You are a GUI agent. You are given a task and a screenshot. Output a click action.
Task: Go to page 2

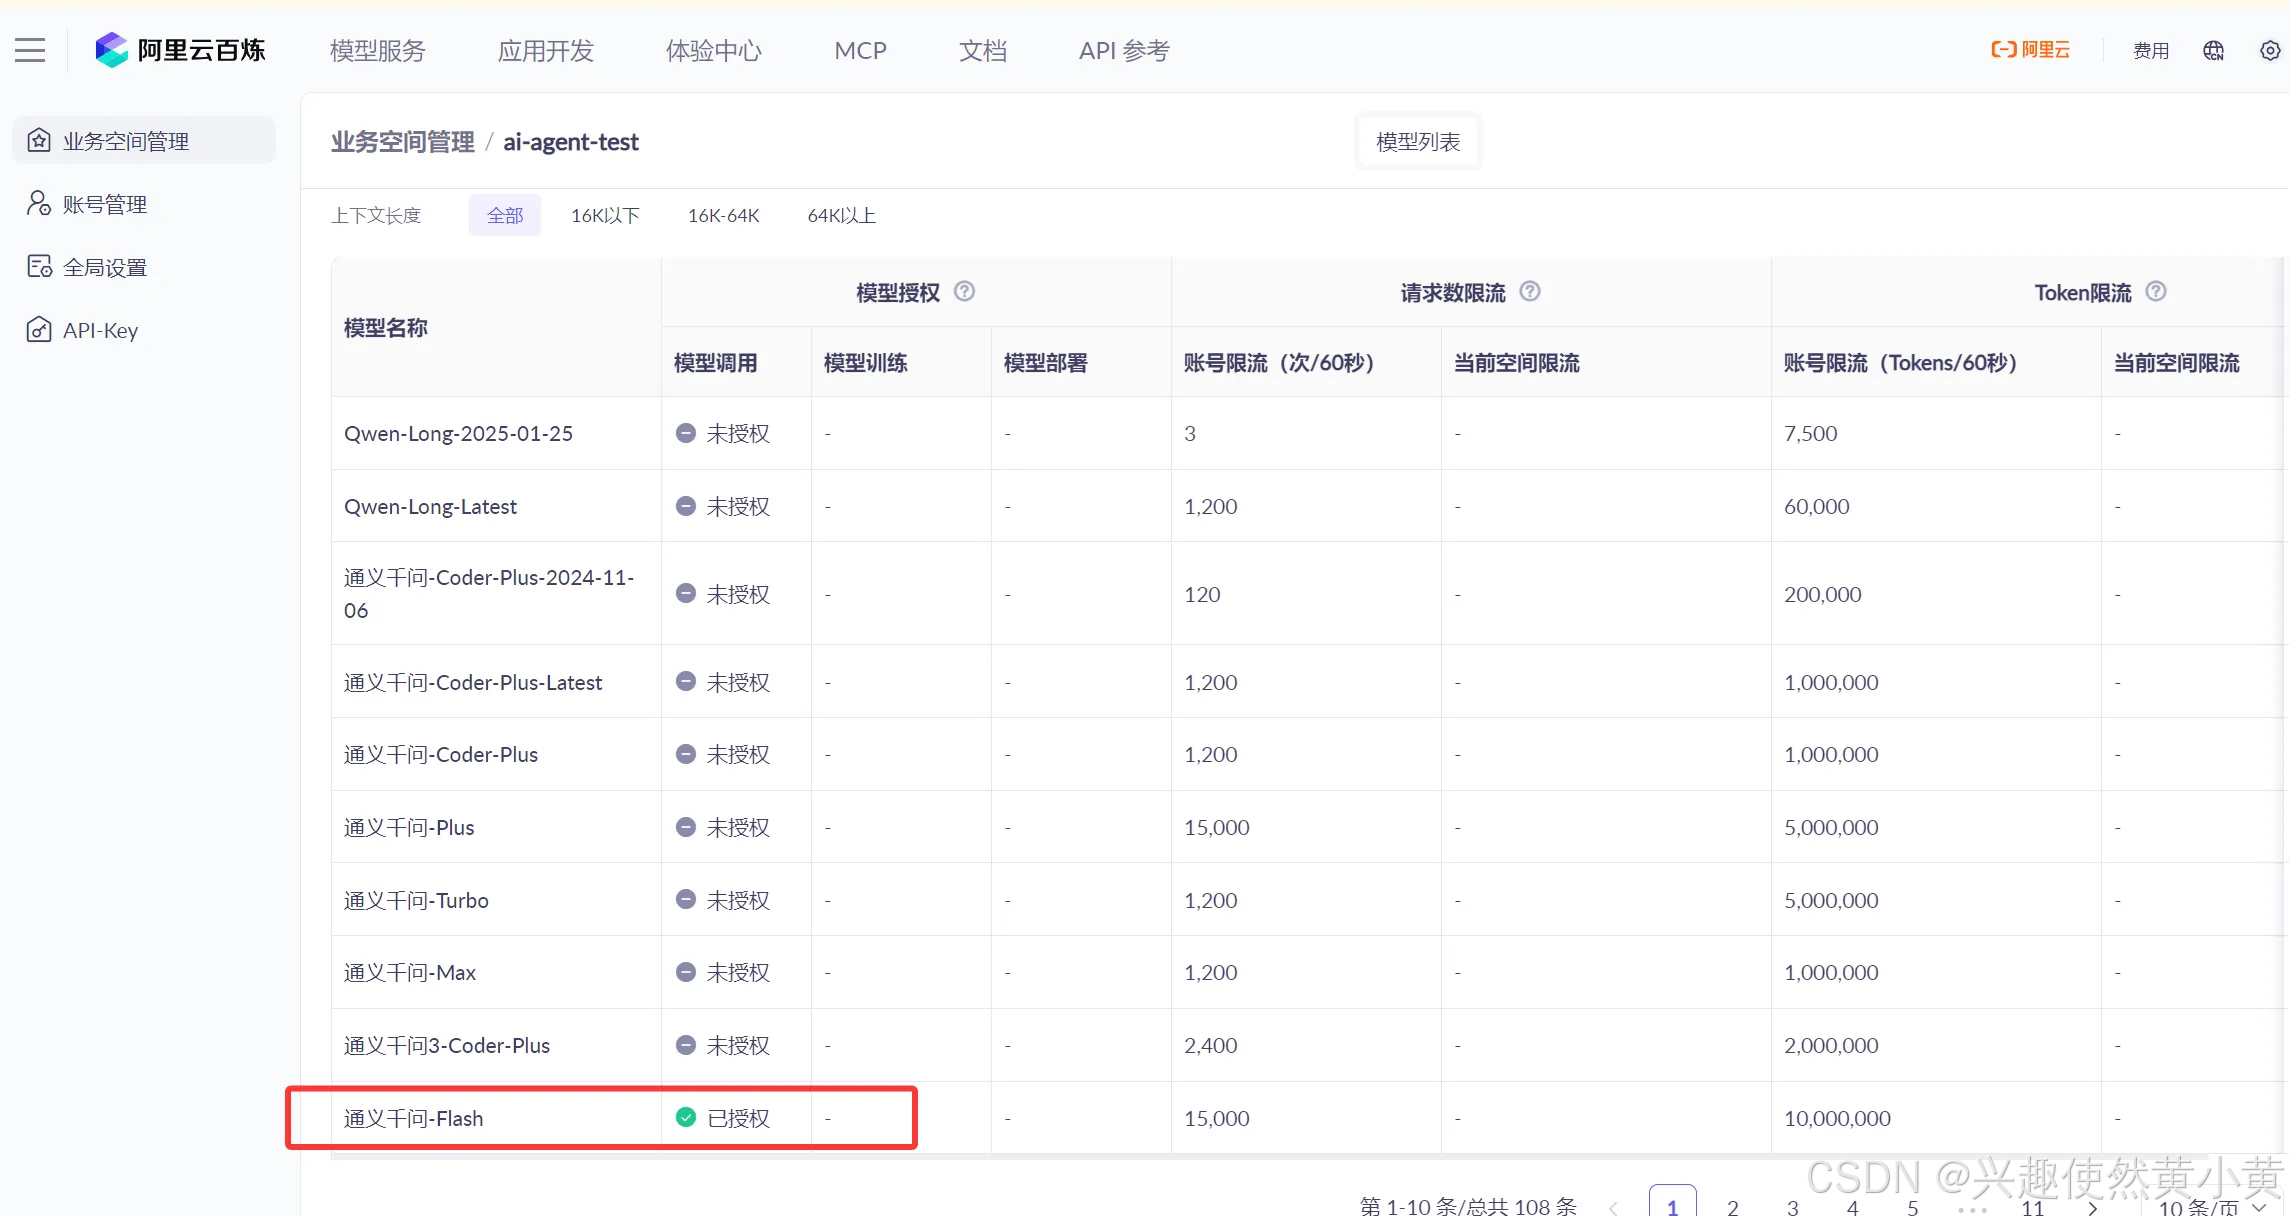pyautogui.click(x=1733, y=1207)
